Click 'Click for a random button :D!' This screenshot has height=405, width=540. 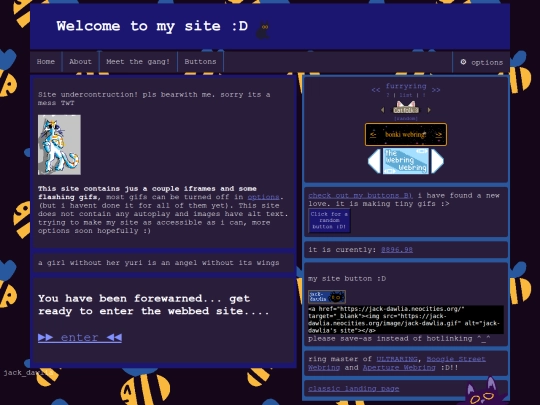coord(329,220)
